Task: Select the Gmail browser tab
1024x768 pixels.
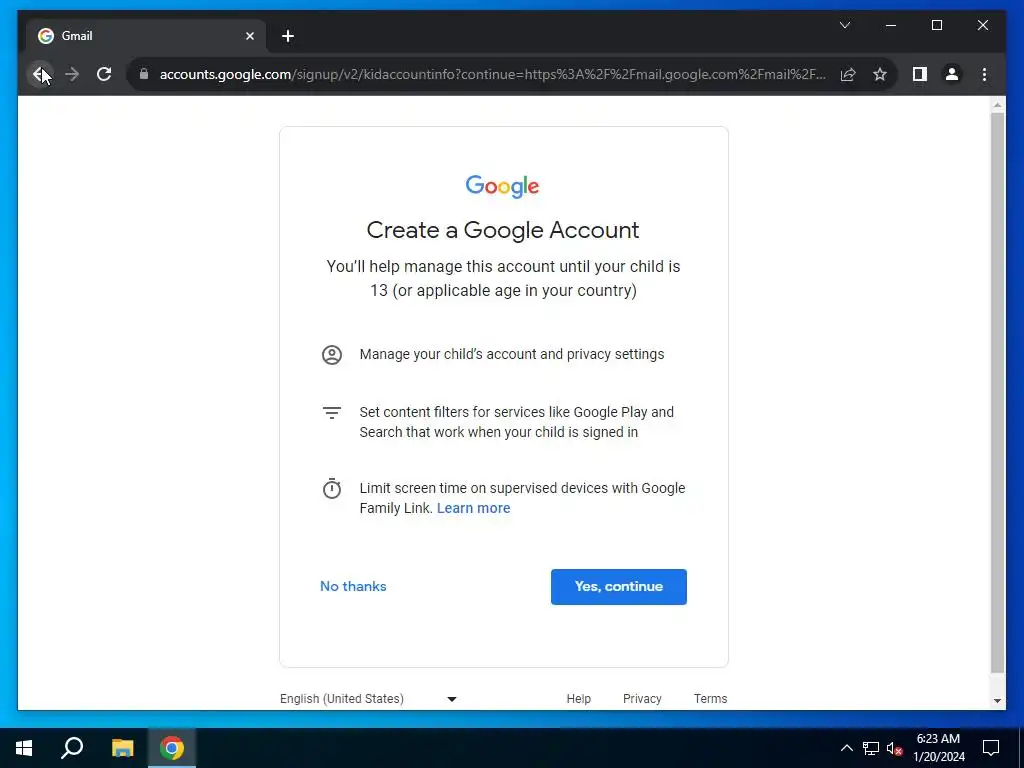Action: (146, 36)
